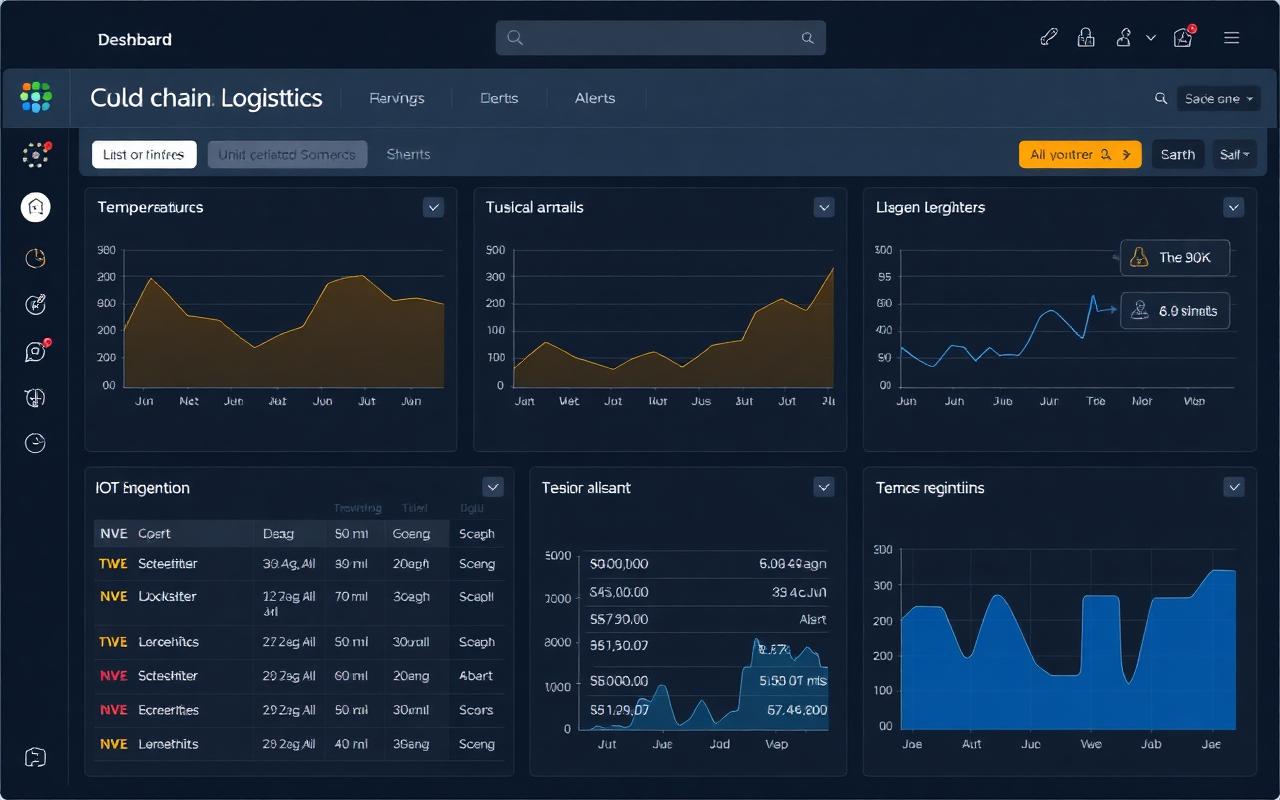1280x800 pixels.
Task: Select the Ravings menu item
Action: (x=396, y=98)
